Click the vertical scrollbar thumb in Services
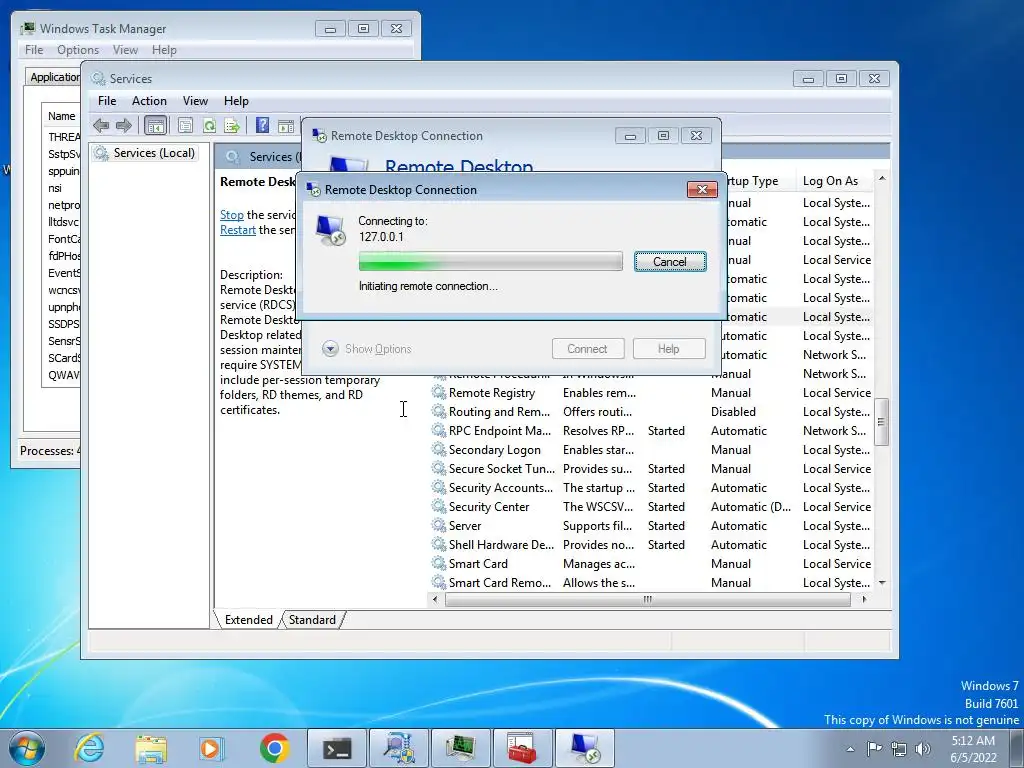The image size is (1024, 768). click(882, 421)
